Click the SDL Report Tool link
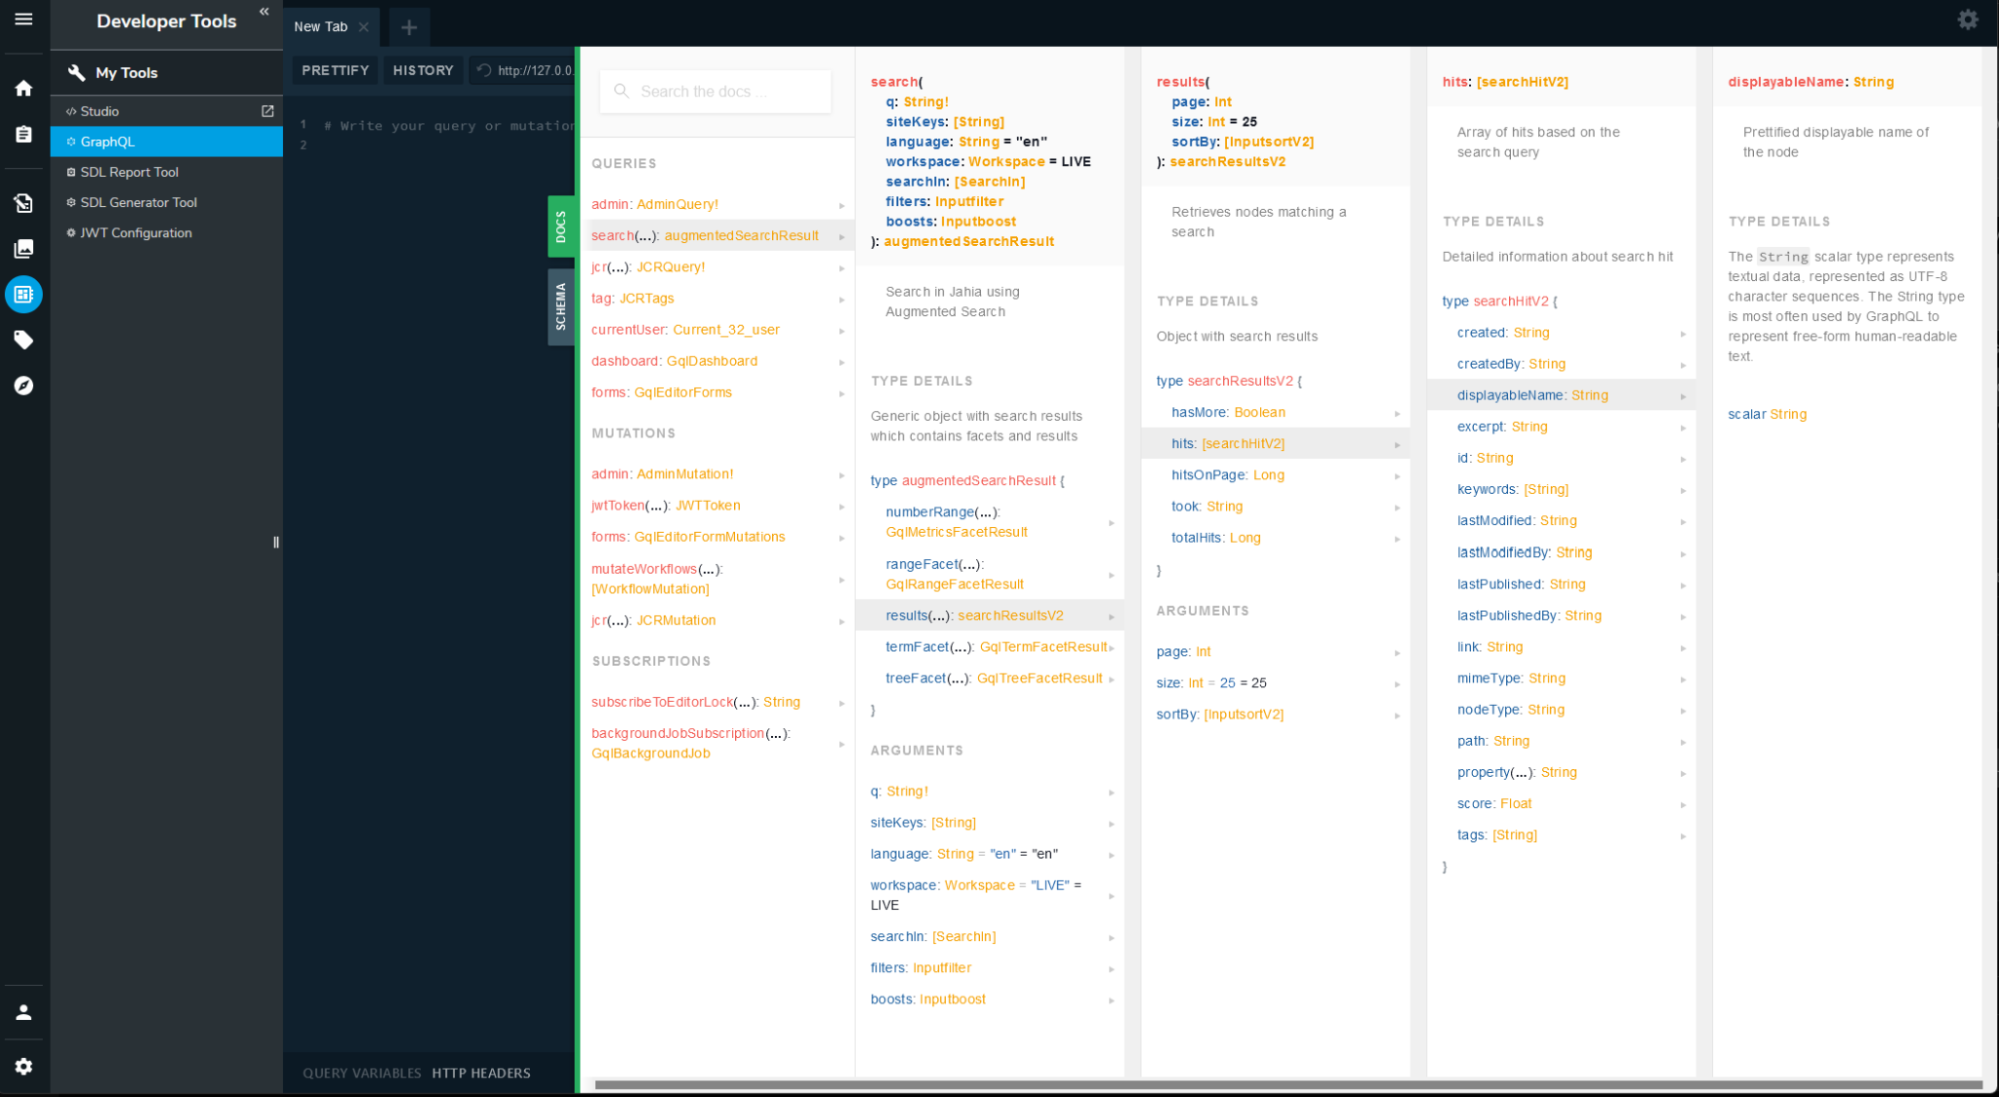The image size is (1999, 1098). (128, 170)
